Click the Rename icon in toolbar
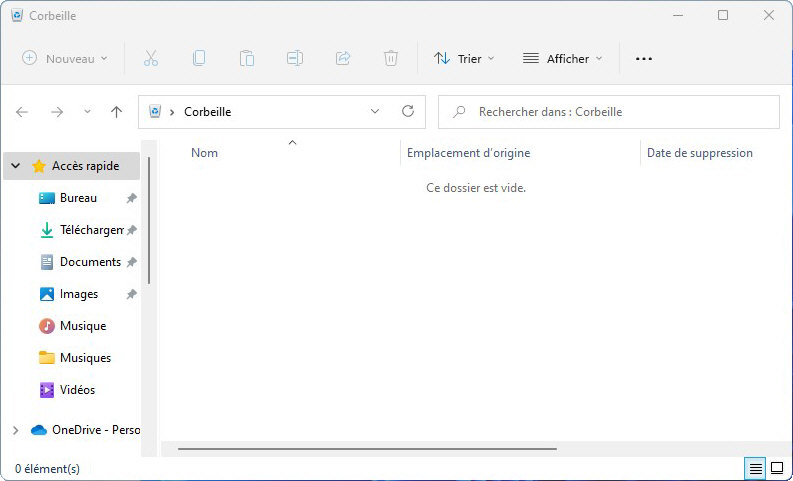The image size is (793, 481). click(295, 59)
